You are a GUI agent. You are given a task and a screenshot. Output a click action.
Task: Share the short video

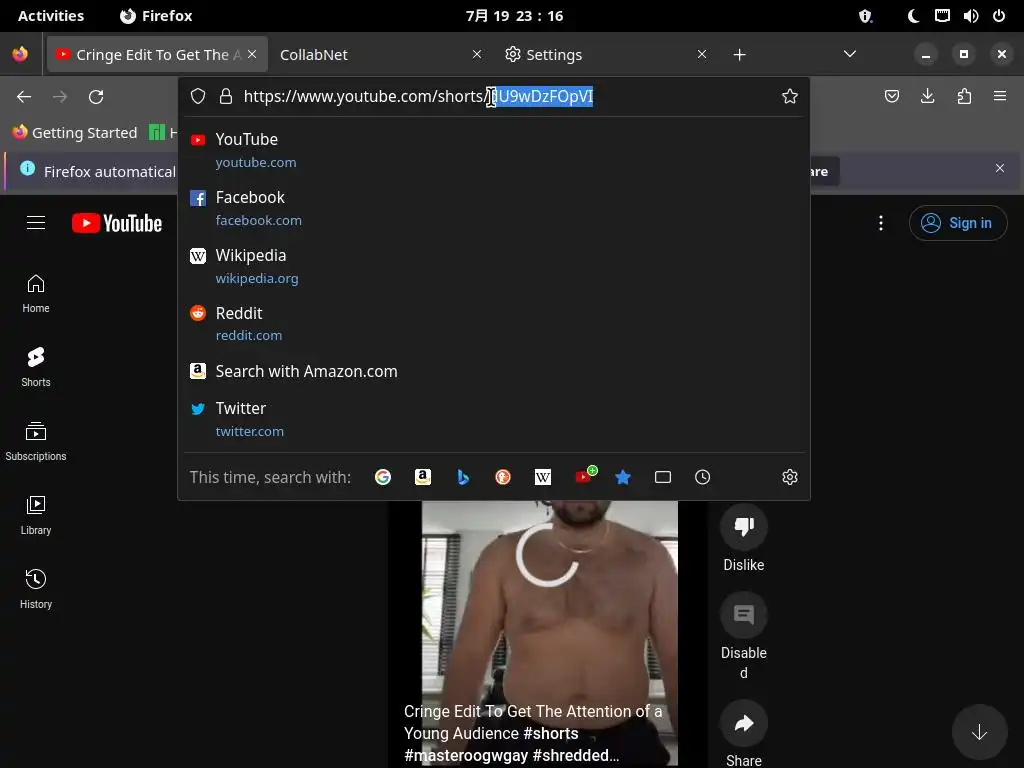coord(744,723)
